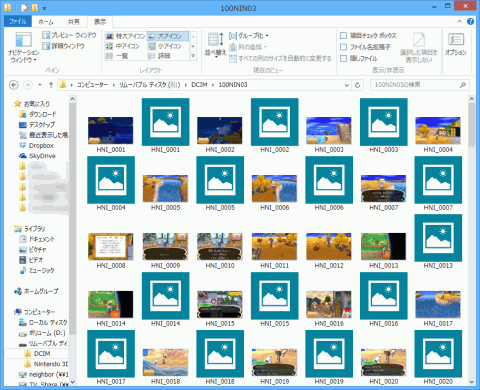
Task: Open Homegroup (ホームグループ) in the sidebar
Action: click(x=36, y=291)
